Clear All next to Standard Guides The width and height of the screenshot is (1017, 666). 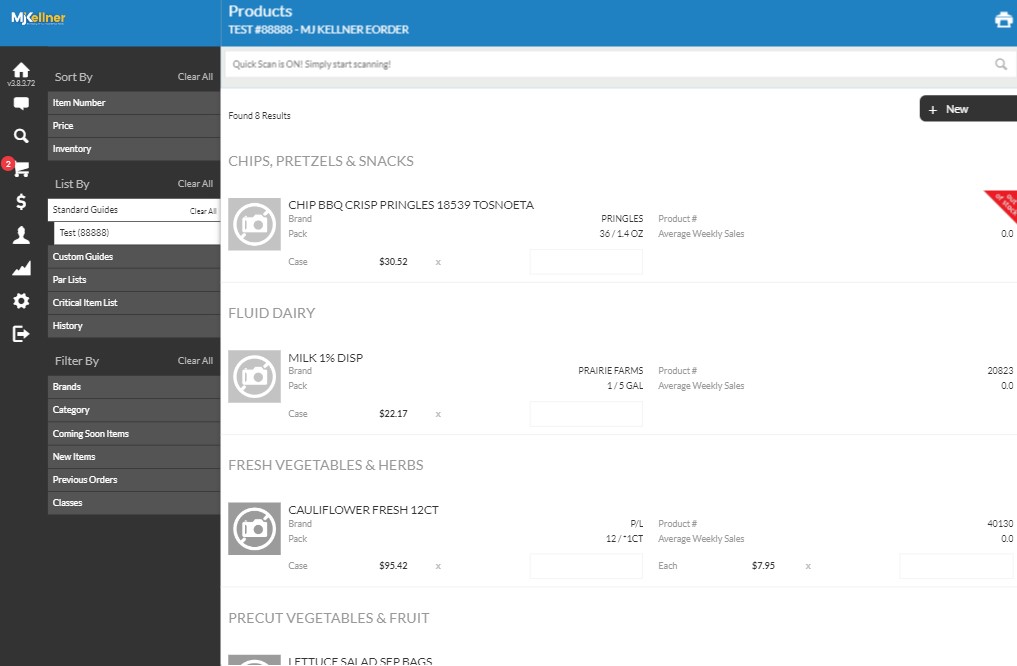[x=203, y=211]
